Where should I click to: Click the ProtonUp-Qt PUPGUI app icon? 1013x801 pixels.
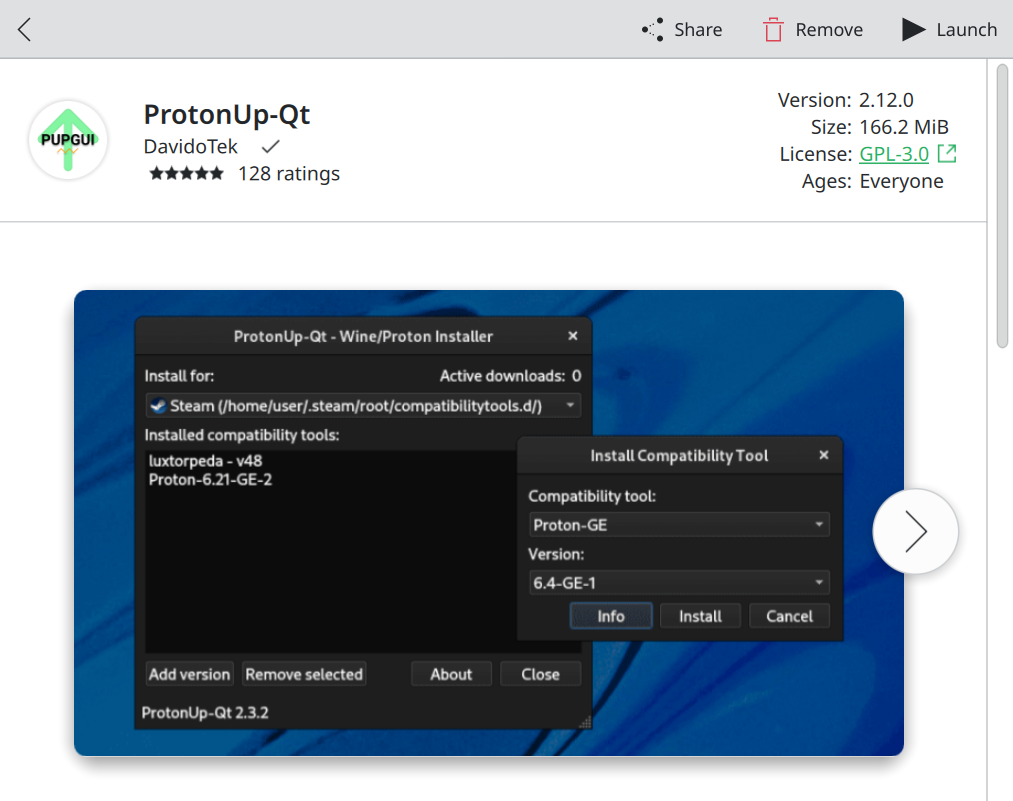(67, 140)
